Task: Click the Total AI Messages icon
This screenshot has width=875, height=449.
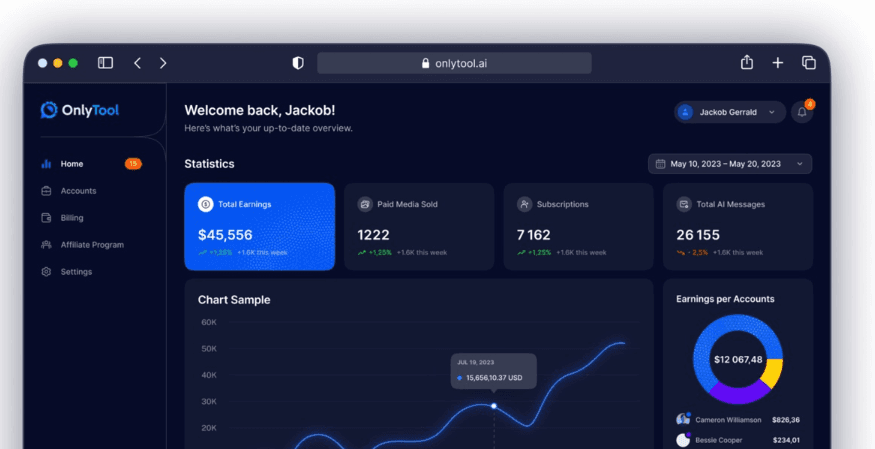Action: (684, 204)
